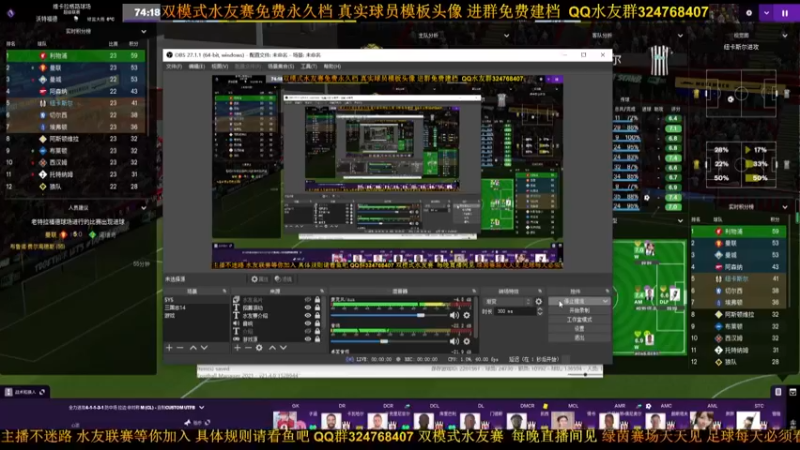
Task: Toggle visibility of the topmost source in the list
Action: (x=308, y=300)
